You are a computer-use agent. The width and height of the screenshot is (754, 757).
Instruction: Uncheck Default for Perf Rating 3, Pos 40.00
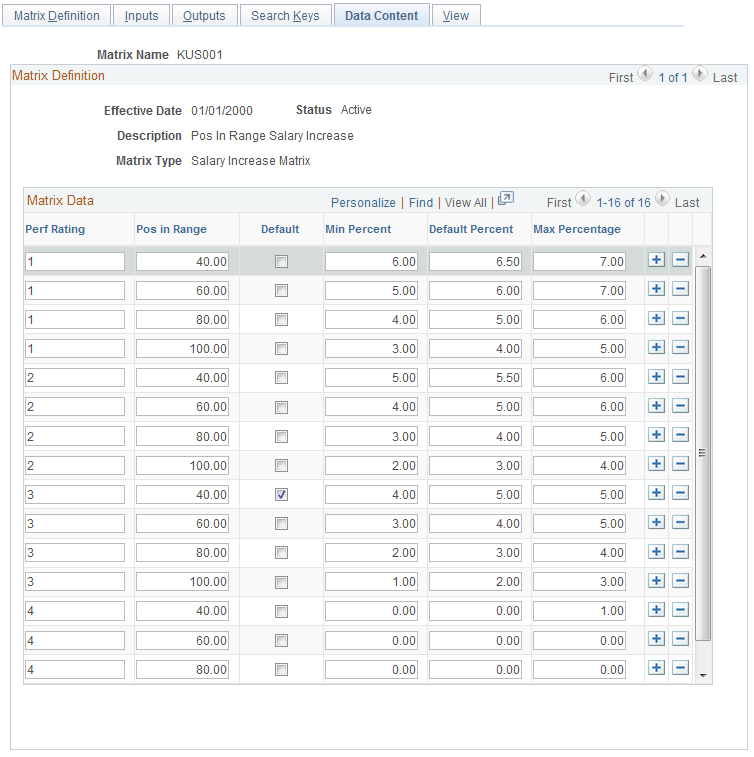(281, 494)
